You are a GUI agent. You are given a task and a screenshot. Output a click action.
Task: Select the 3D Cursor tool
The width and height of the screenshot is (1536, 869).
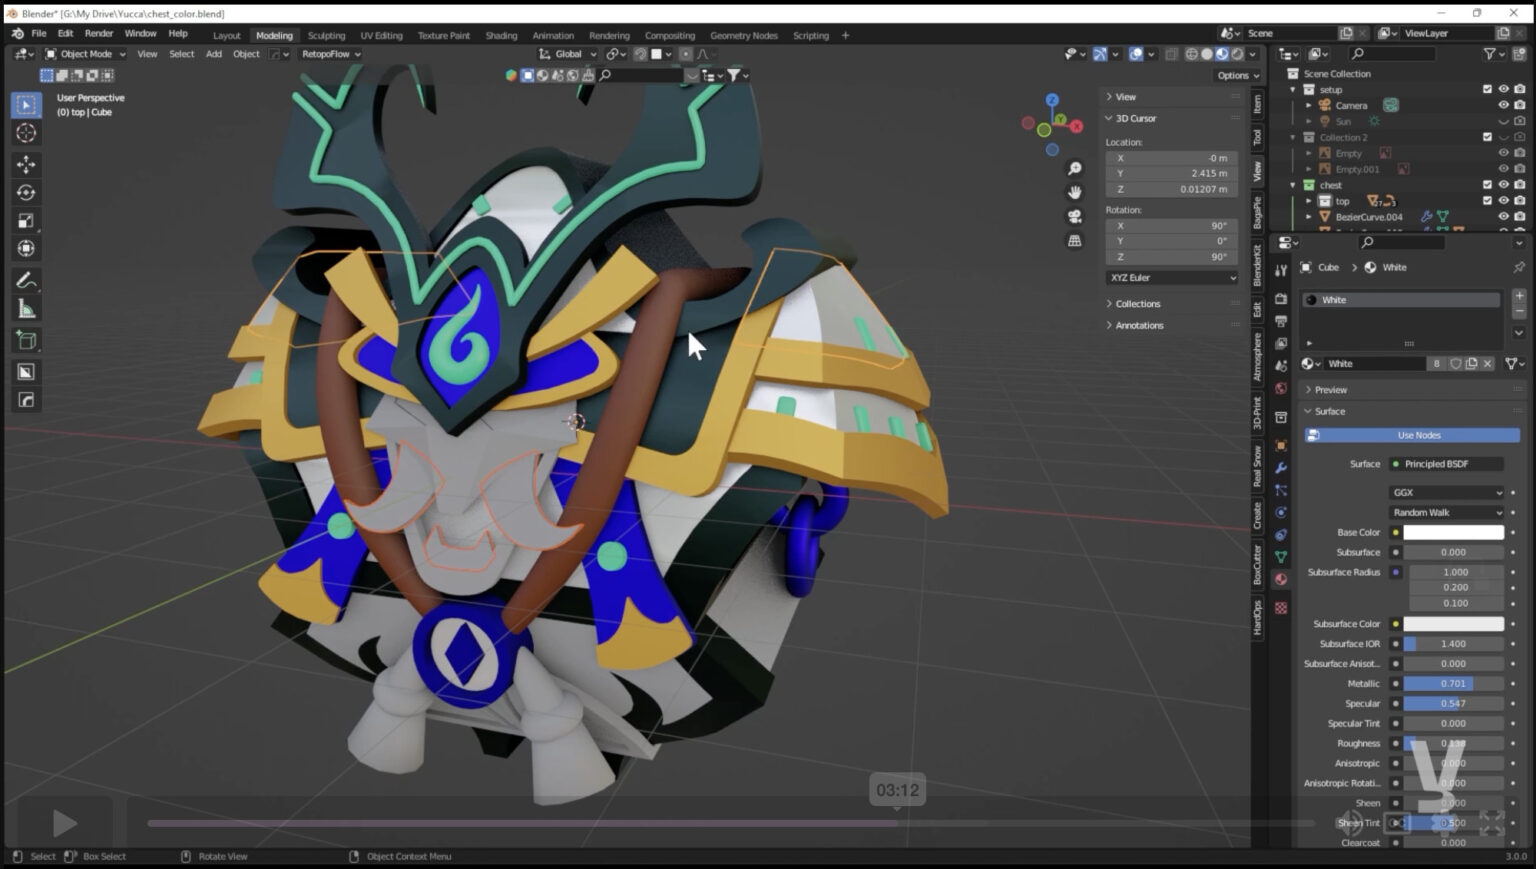(26, 133)
